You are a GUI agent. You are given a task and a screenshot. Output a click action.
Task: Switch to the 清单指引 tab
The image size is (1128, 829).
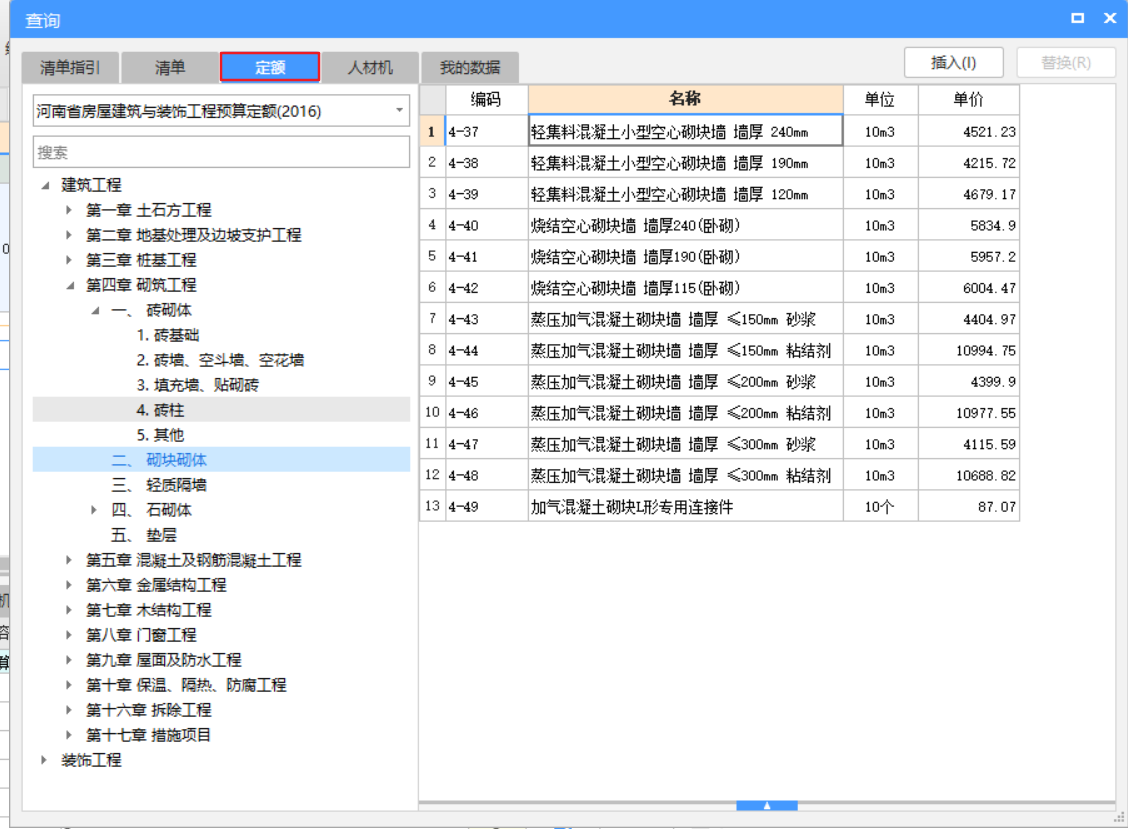[70, 68]
